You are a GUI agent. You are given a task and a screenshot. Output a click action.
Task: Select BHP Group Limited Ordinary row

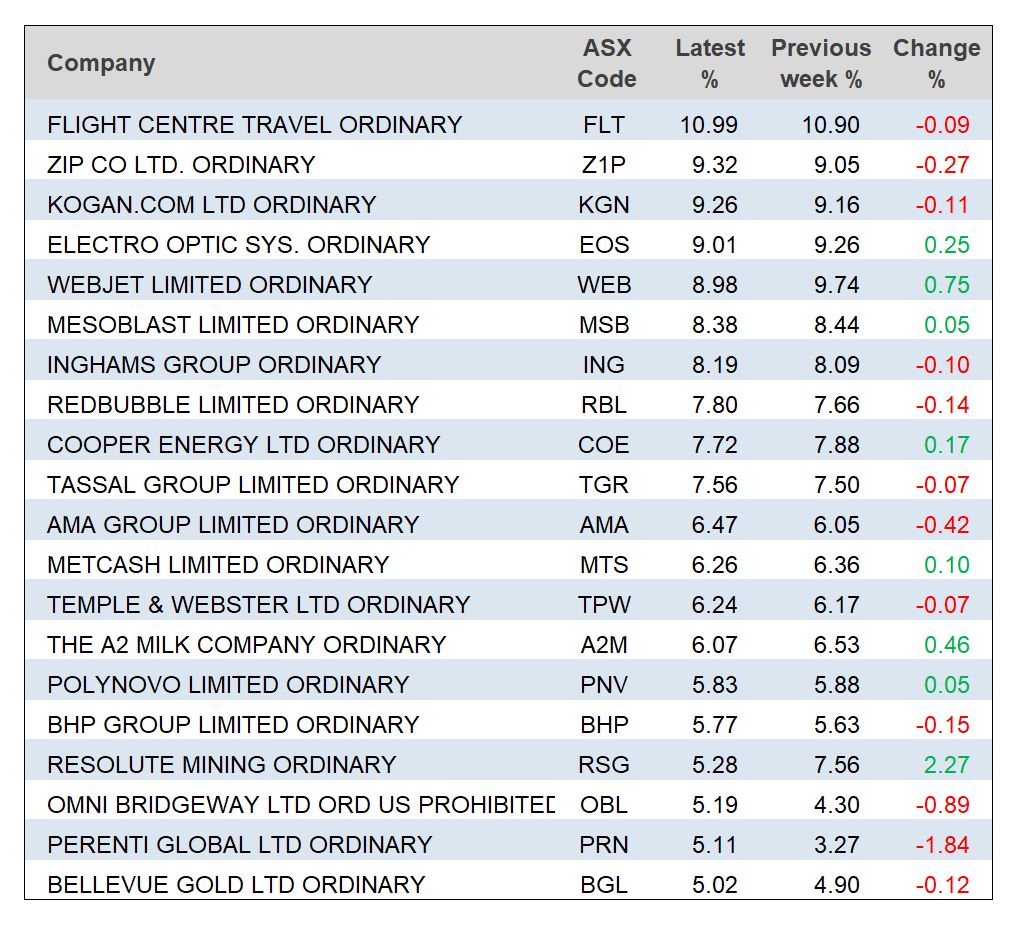pos(232,725)
